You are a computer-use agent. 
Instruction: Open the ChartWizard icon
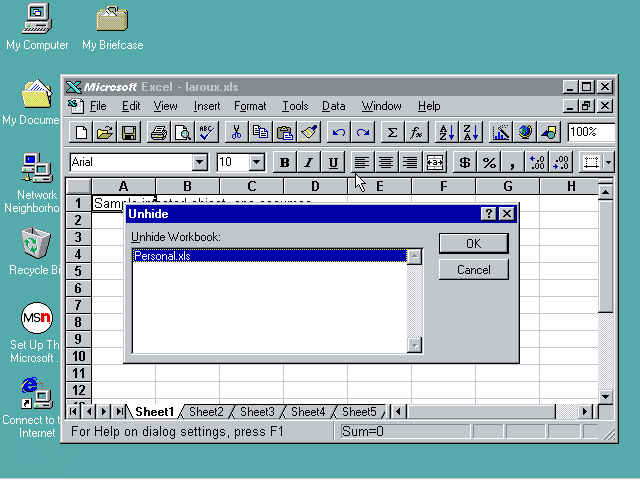[x=500, y=132]
